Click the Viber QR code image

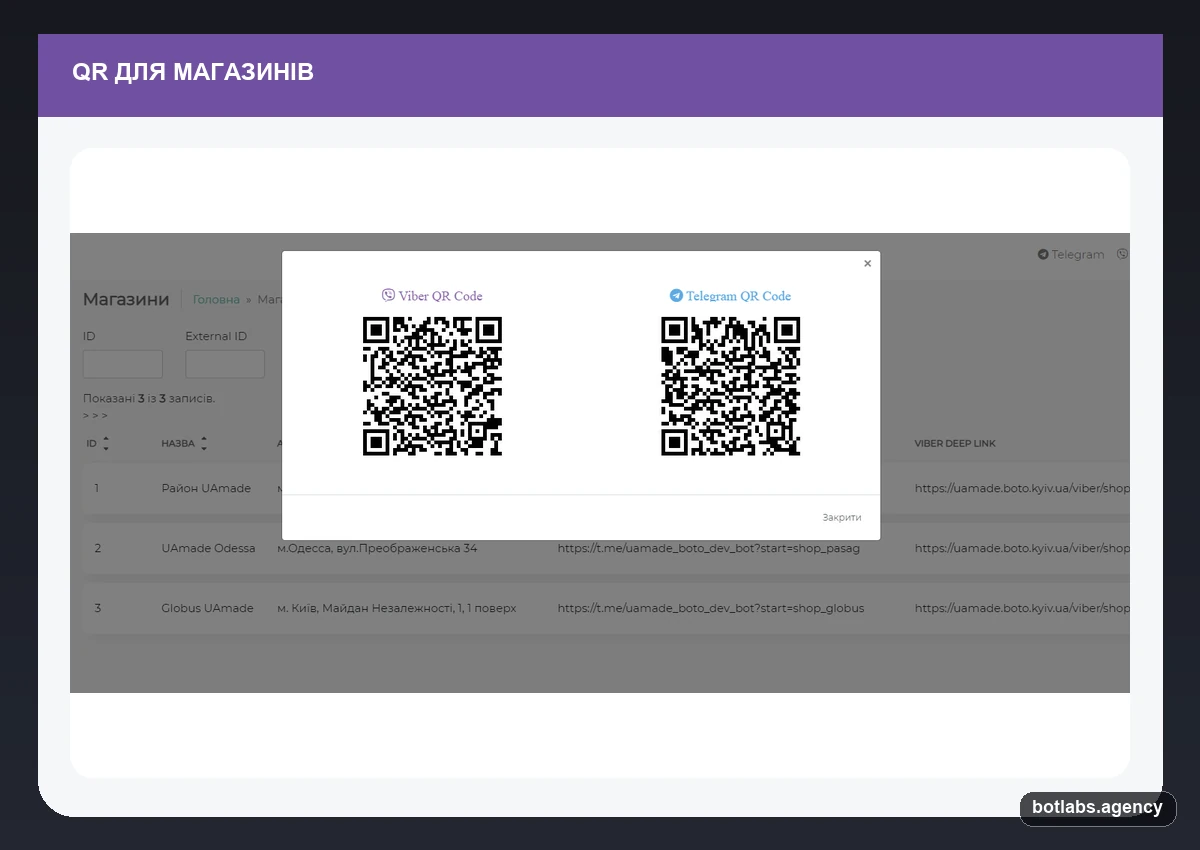coord(432,386)
